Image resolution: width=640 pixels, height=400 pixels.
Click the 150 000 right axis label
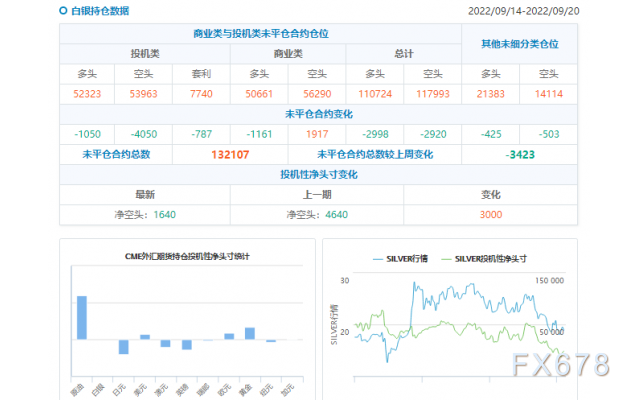(x=549, y=280)
